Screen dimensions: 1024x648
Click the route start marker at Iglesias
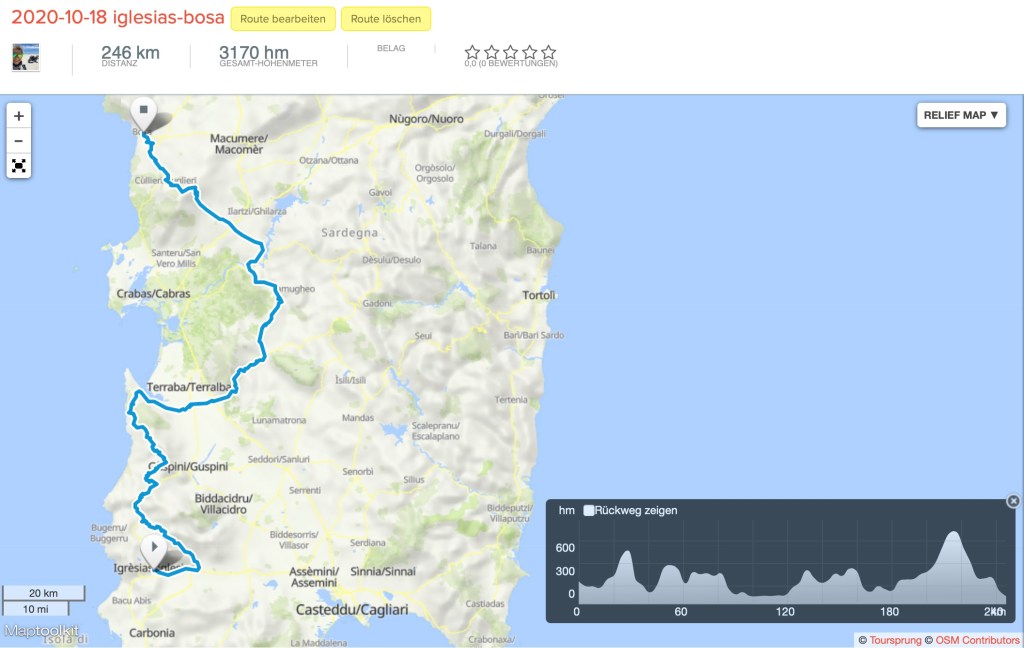coord(153,549)
